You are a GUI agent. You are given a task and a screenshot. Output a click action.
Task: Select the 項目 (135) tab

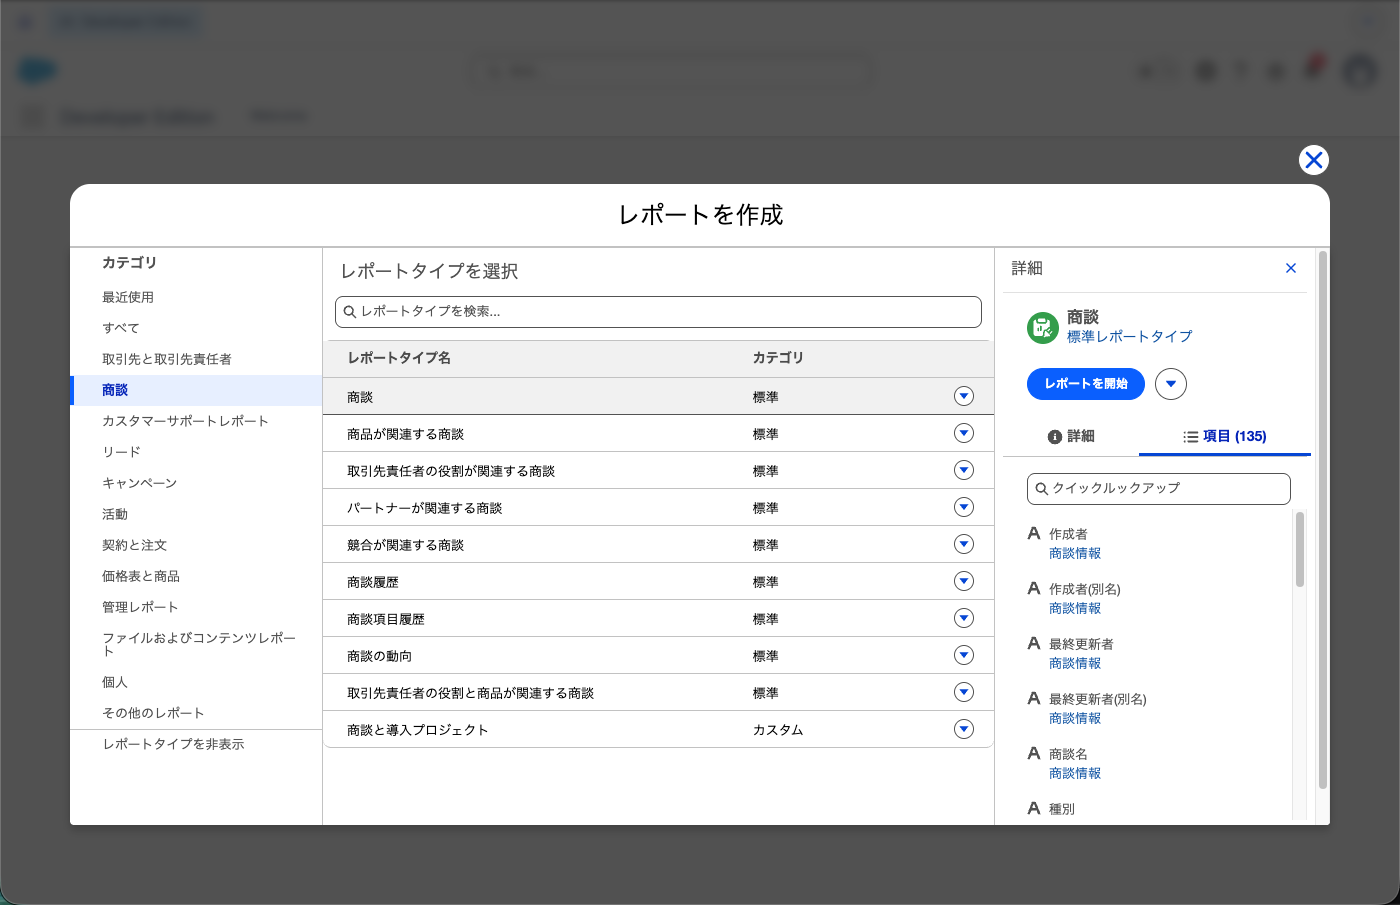[x=1225, y=436]
